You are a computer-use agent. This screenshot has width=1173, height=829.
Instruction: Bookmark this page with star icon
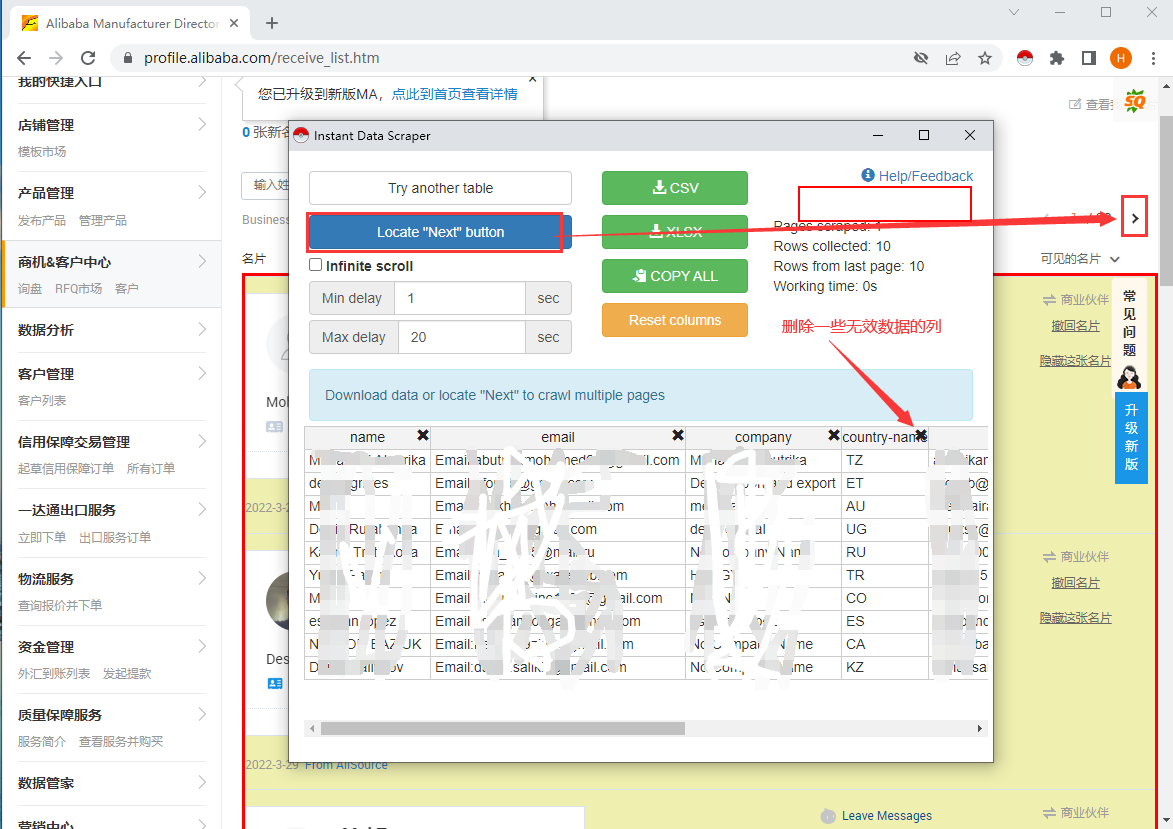pyautogui.click(x=985, y=58)
